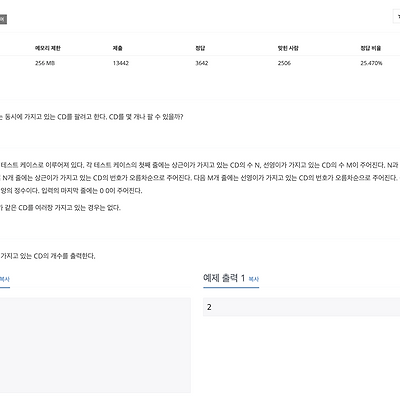This screenshot has width=400, height=400.
Task: Click the output description ending 출력한다
Action: (48, 256)
